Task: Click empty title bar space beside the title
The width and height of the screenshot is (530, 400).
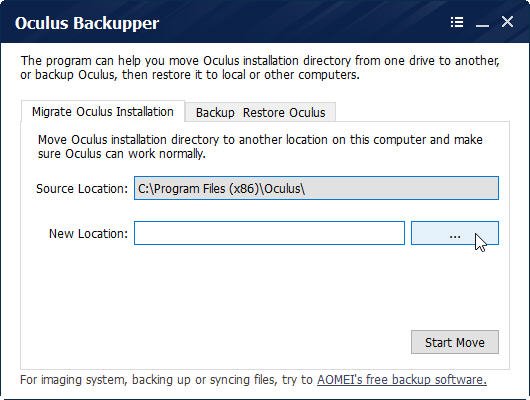Action: (x=304, y=23)
